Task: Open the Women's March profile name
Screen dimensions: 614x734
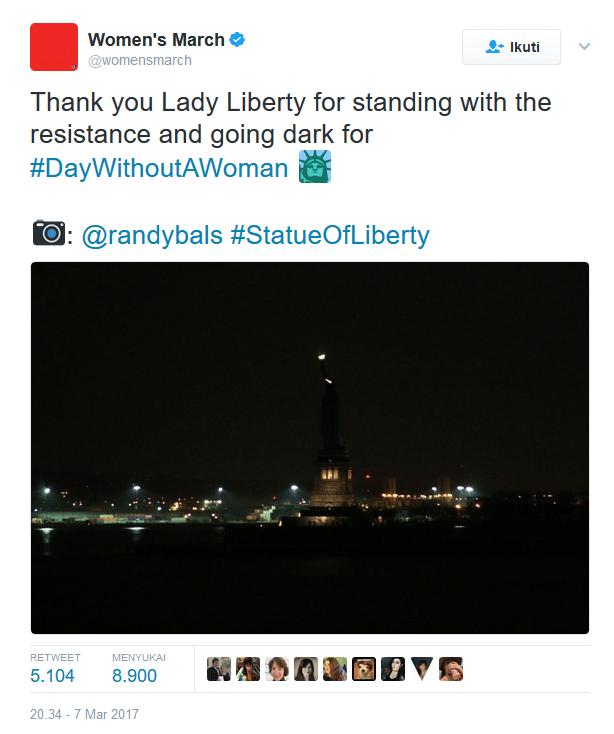Action: click(x=156, y=40)
